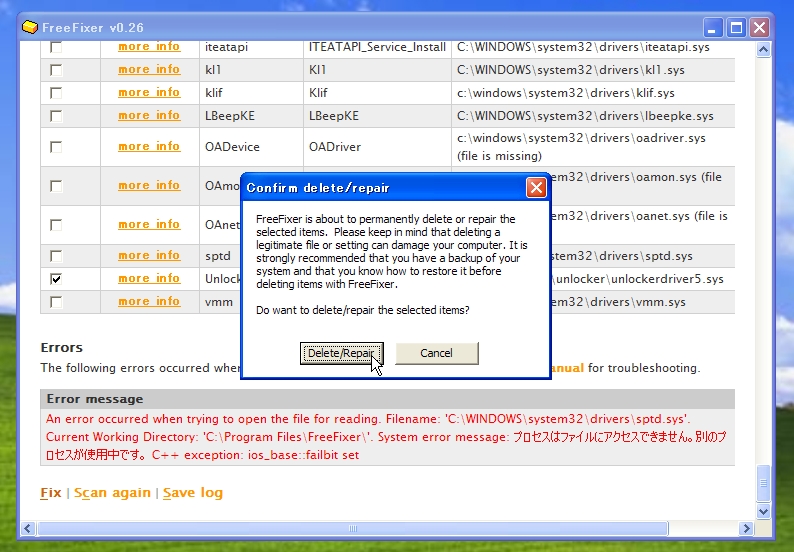The width and height of the screenshot is (794, 552).
Task: Minimize the FreeFixer window
Action: pyautogui.click(x=712, y=28)
